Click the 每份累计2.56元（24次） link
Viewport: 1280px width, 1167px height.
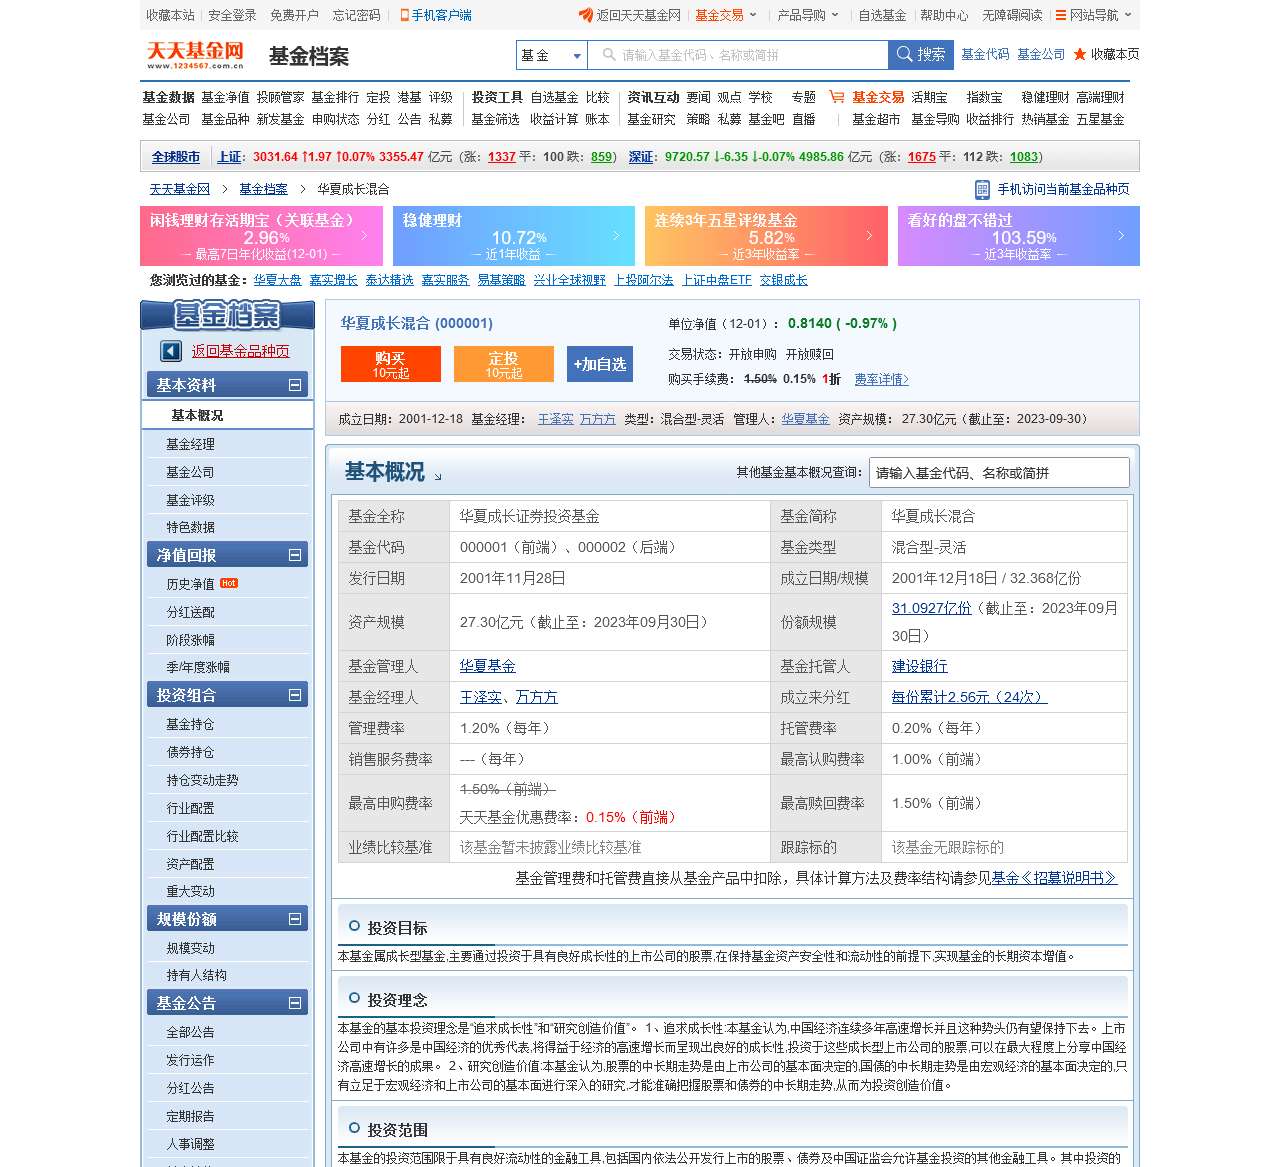[969, 697]
